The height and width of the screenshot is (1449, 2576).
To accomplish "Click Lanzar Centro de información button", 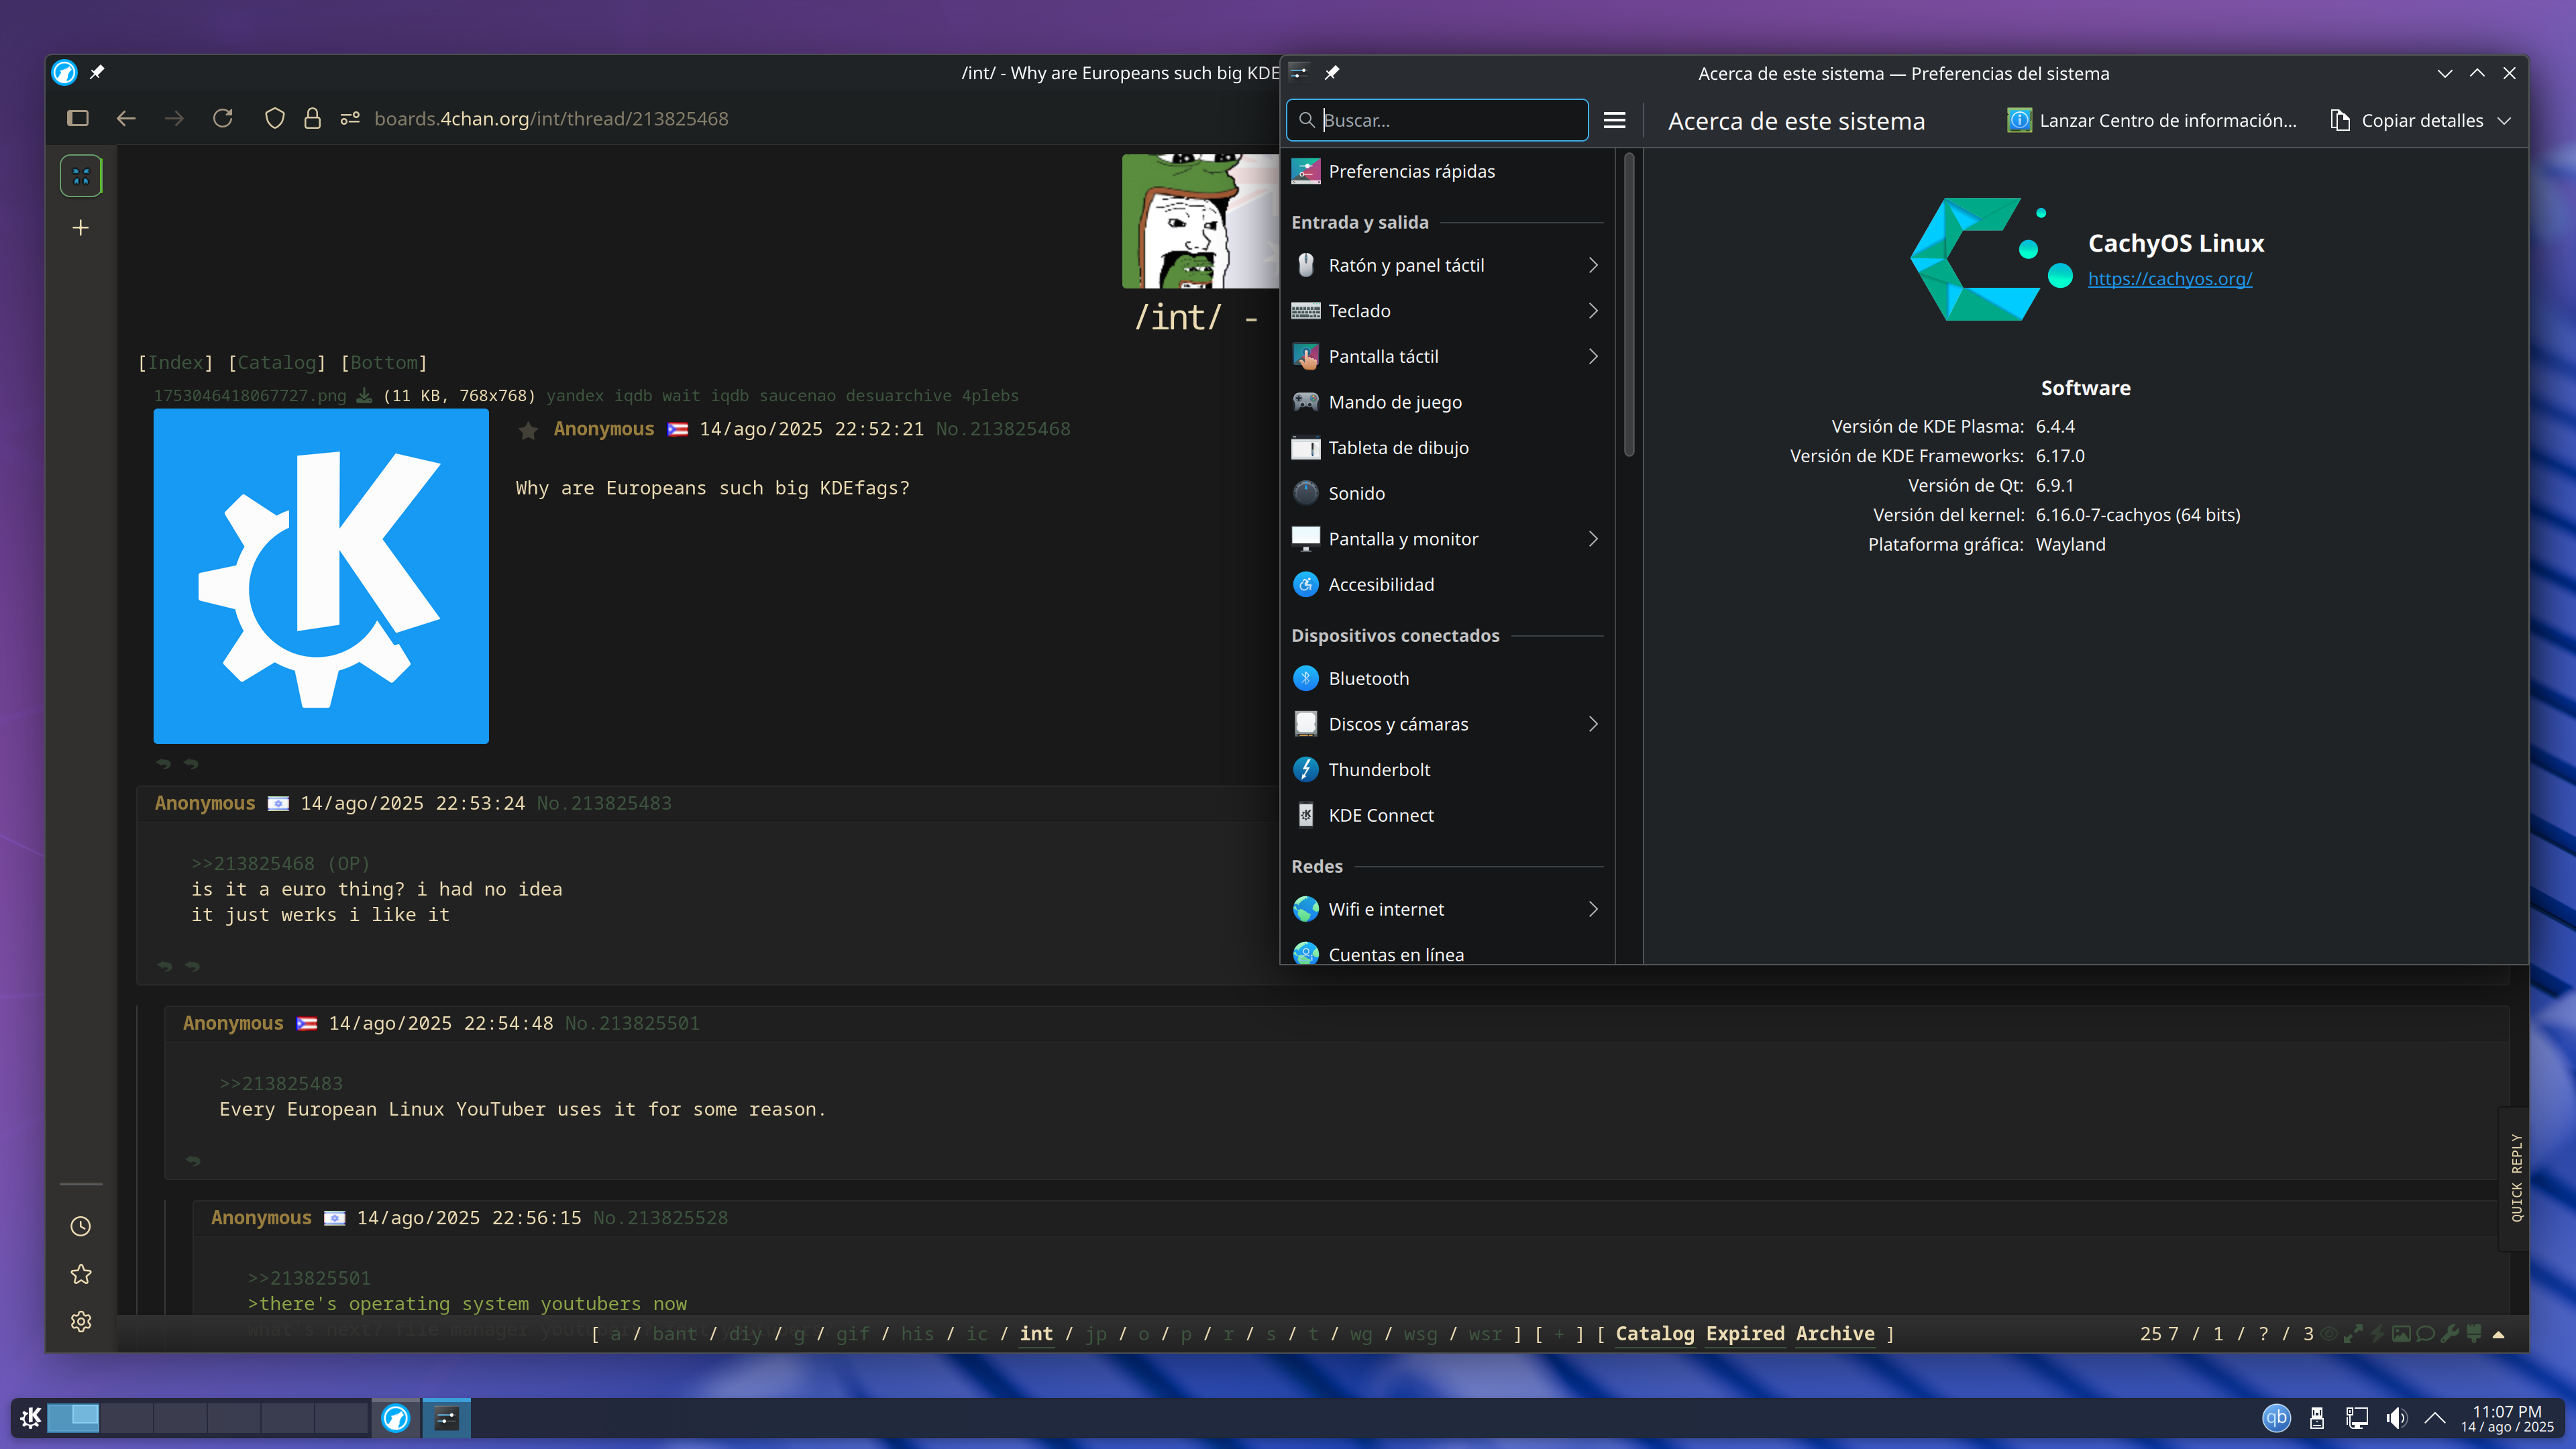I will point(2152,120).
